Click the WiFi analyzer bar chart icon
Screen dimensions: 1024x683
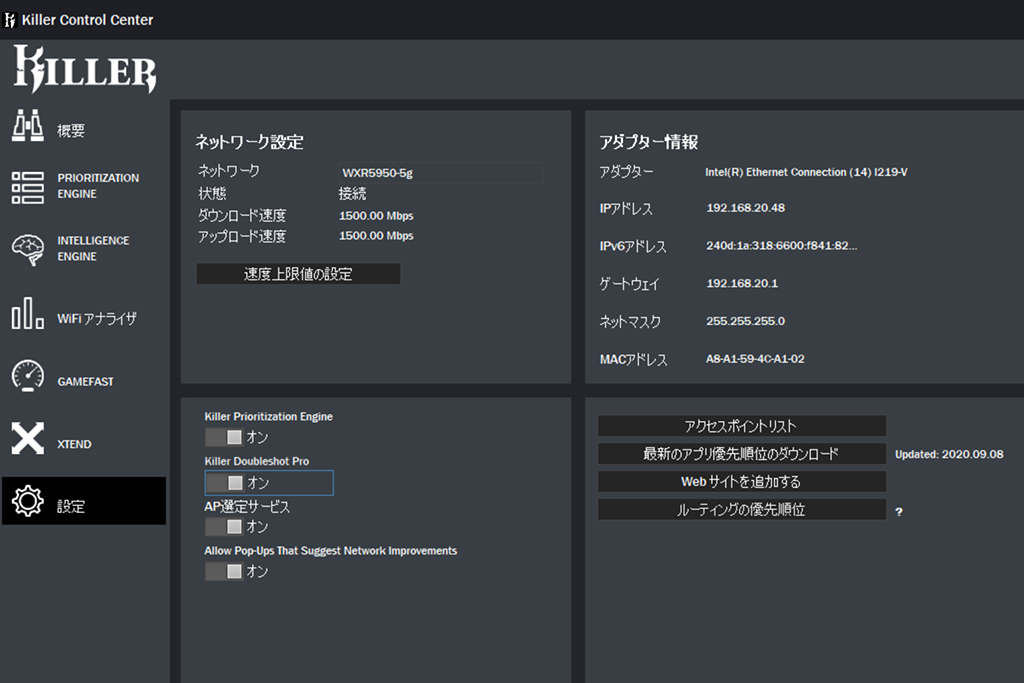pyautogui.click(x=27, y=313)
